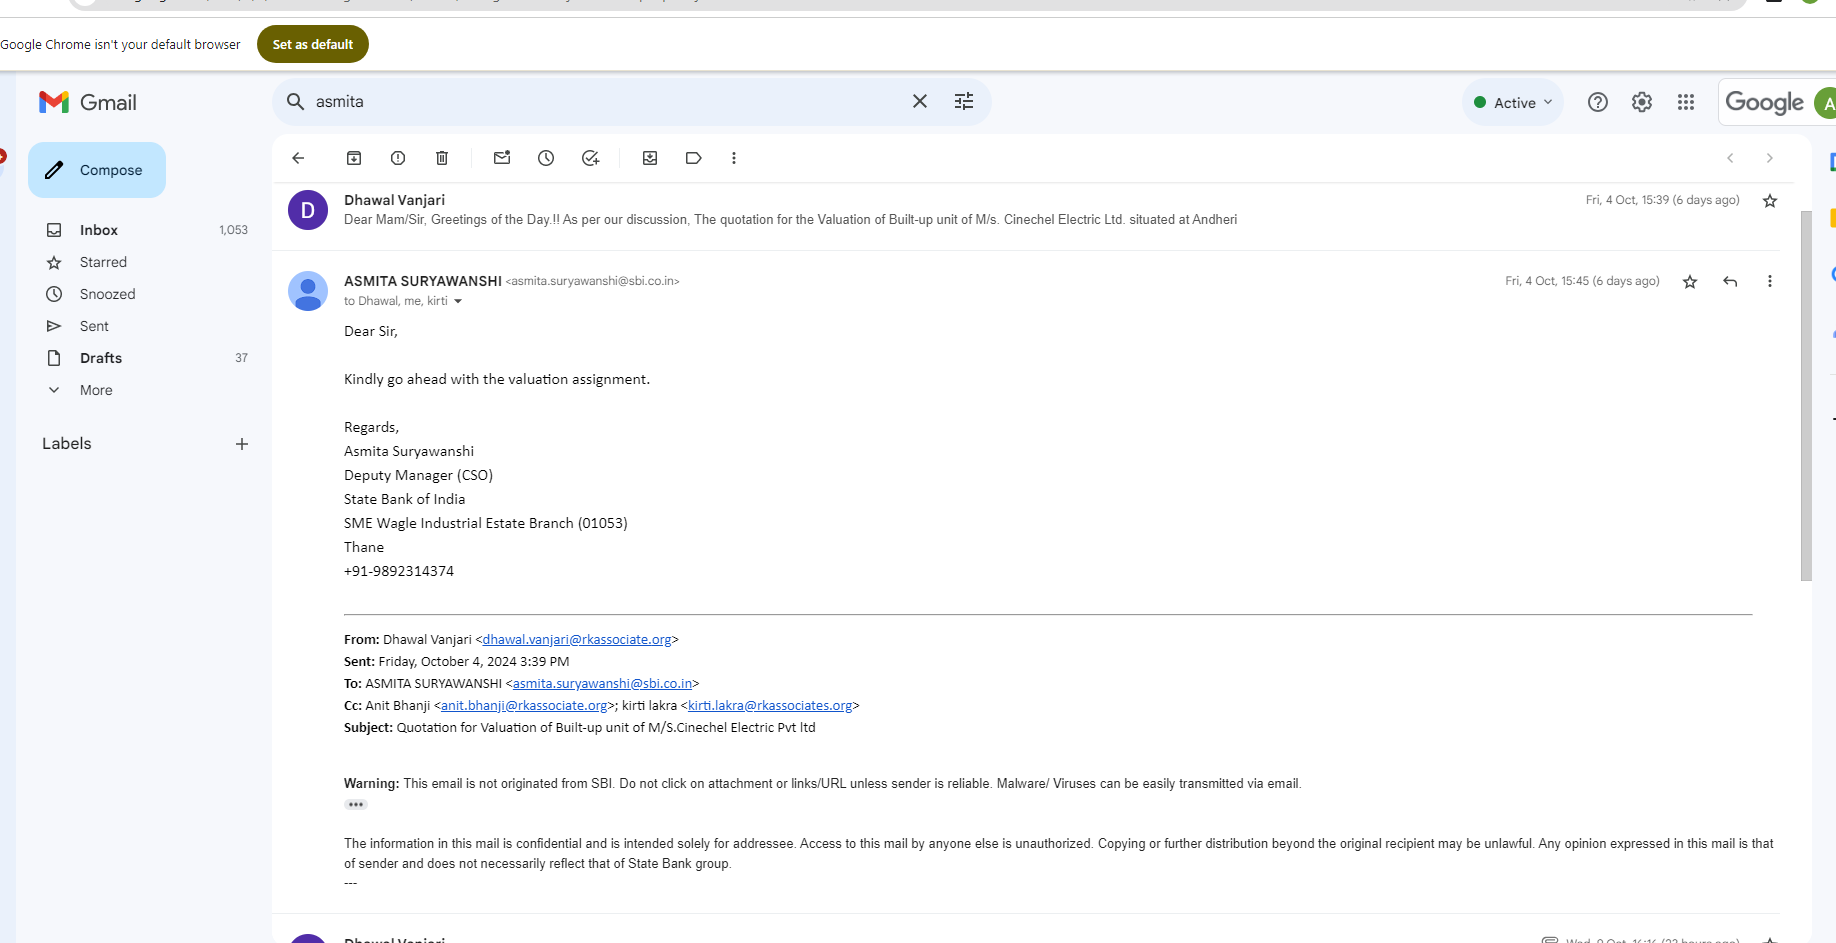Show recipient details dropdown arrow
The image size is (1836, 943).
click(458, 301)
